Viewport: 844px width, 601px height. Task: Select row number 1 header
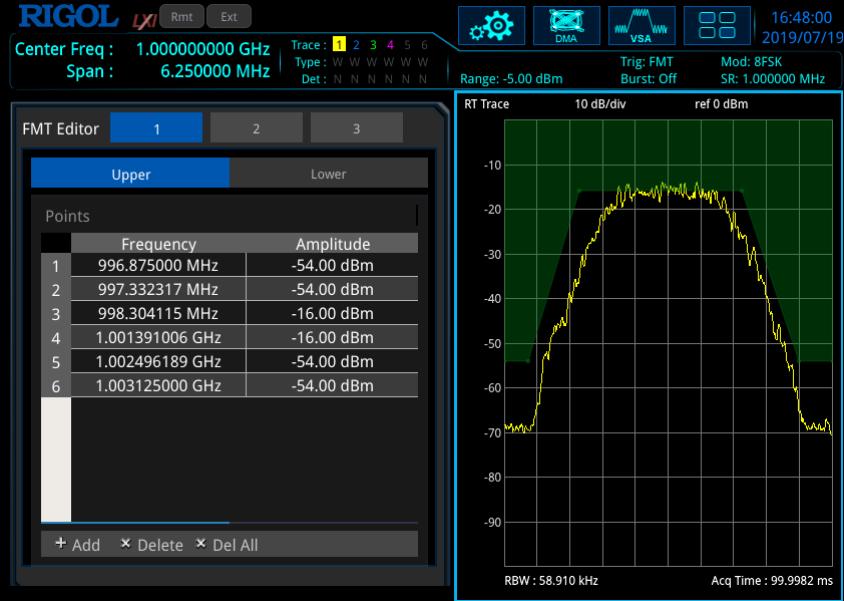[56, 266]
